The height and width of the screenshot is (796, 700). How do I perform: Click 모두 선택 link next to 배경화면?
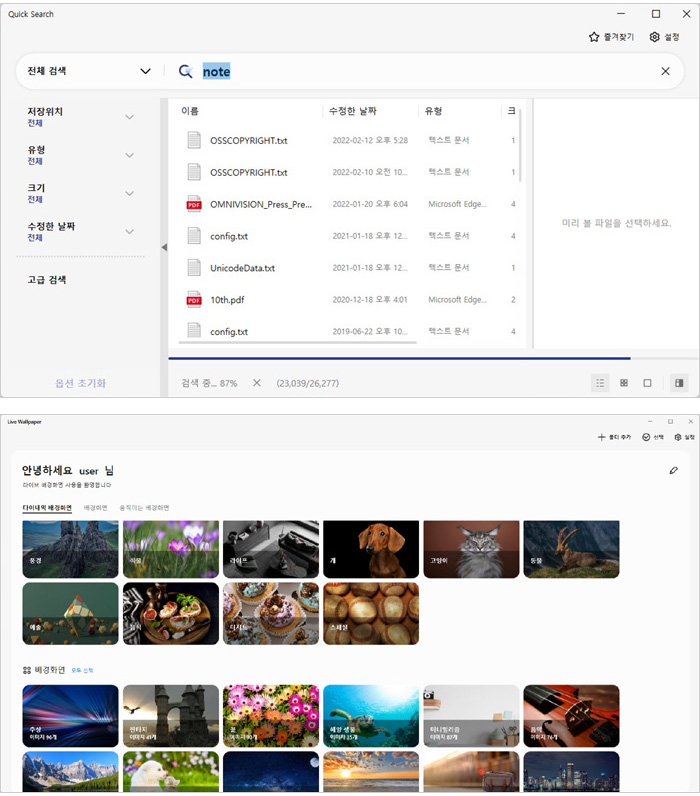point(82,671)
